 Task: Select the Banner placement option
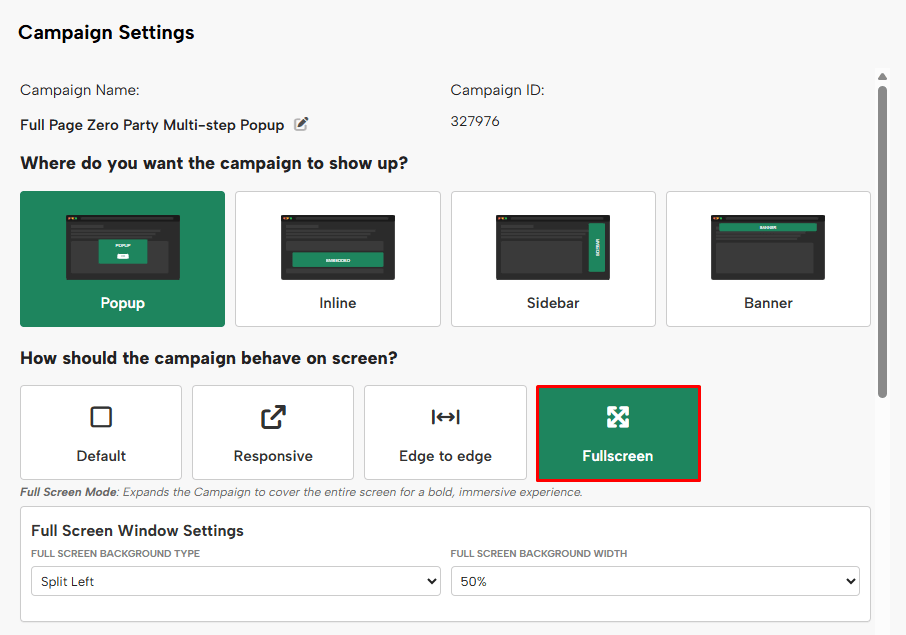[768, 259]
